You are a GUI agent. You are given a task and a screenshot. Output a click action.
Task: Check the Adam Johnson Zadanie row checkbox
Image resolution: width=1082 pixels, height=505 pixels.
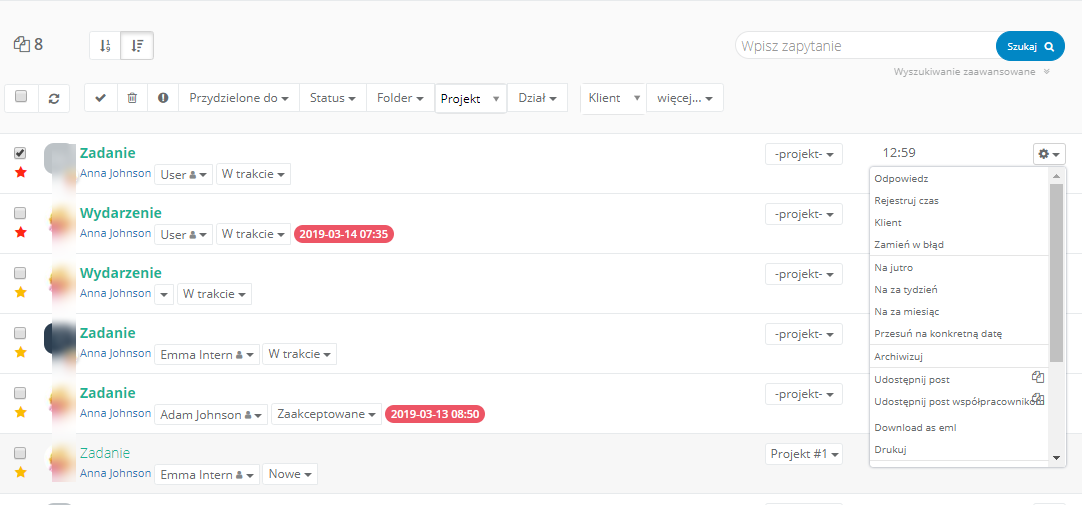tap(20, 393)
